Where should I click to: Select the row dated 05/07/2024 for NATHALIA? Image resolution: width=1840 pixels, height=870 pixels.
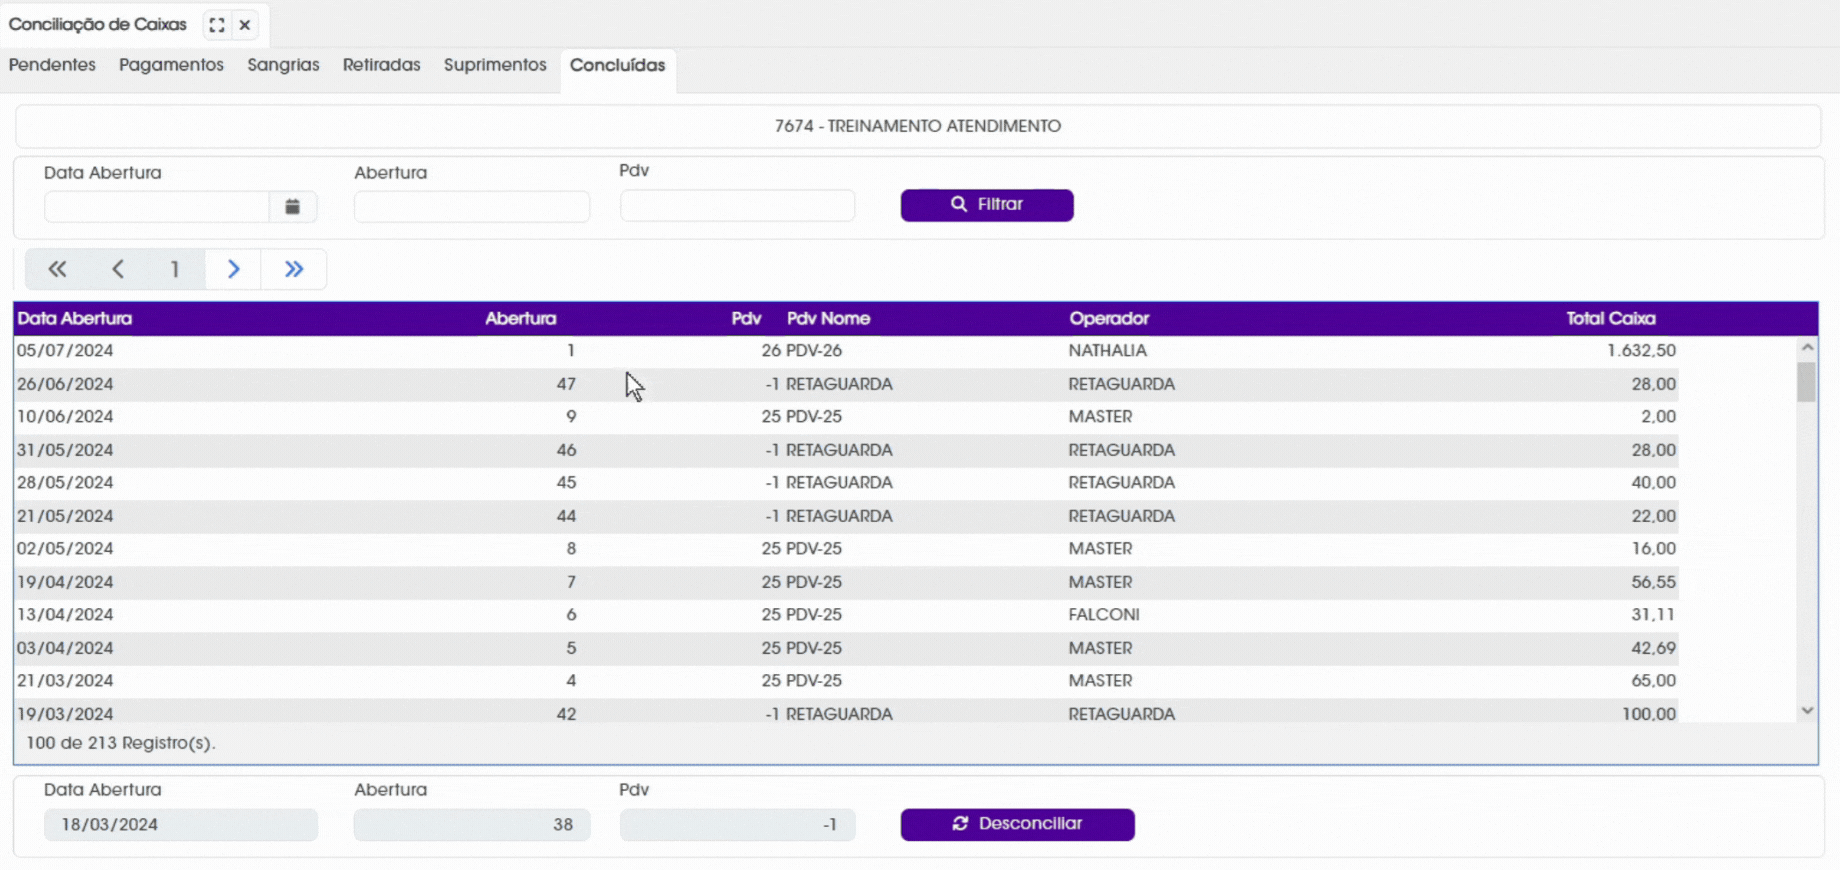click(x=847, y=351)
